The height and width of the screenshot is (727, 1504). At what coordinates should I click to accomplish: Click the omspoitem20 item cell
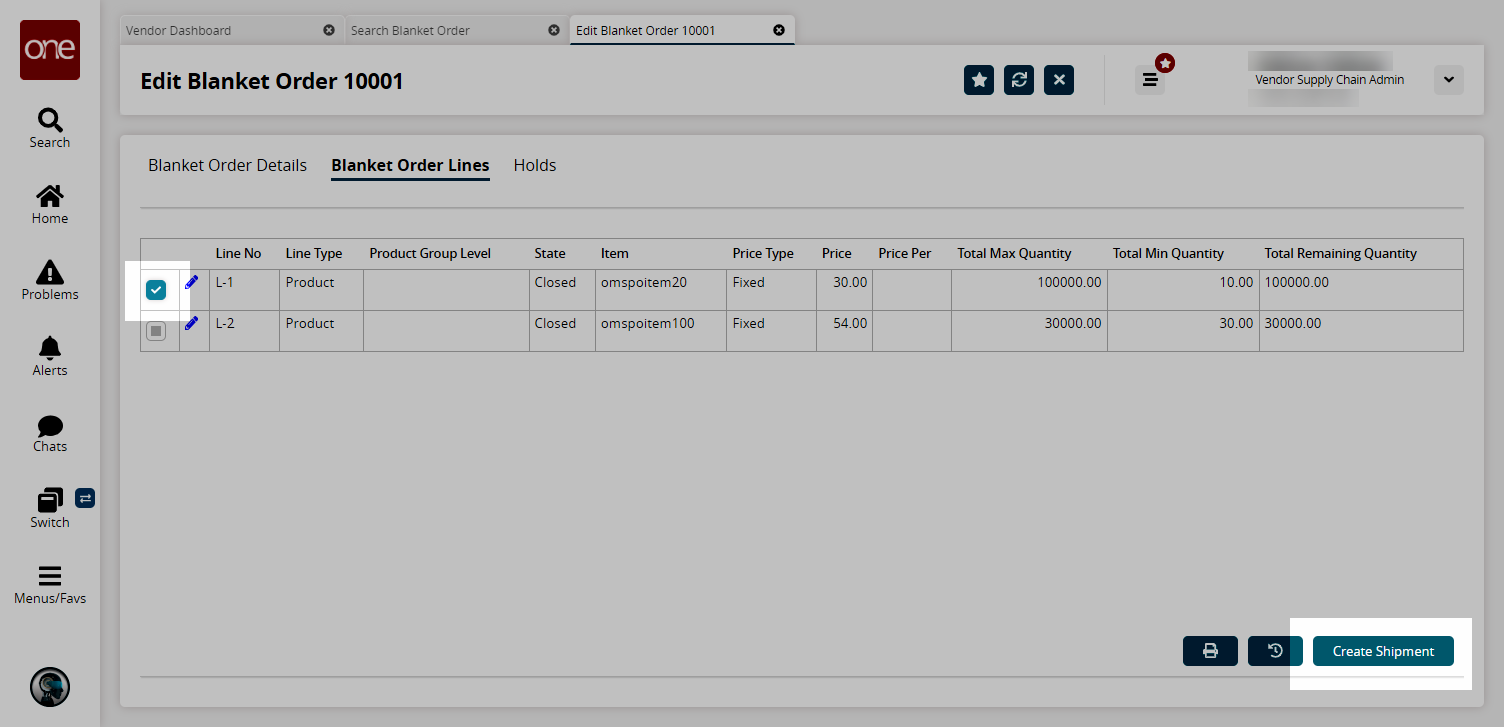coord(661,290)
